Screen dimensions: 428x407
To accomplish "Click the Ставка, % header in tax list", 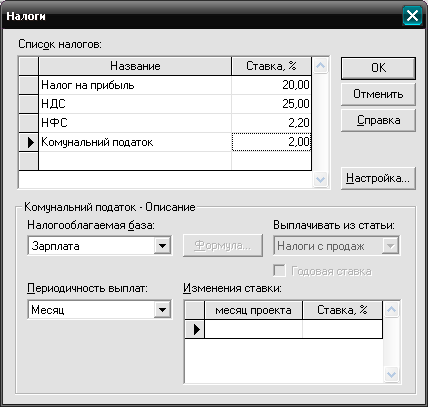I will click(x=271, y=66).
